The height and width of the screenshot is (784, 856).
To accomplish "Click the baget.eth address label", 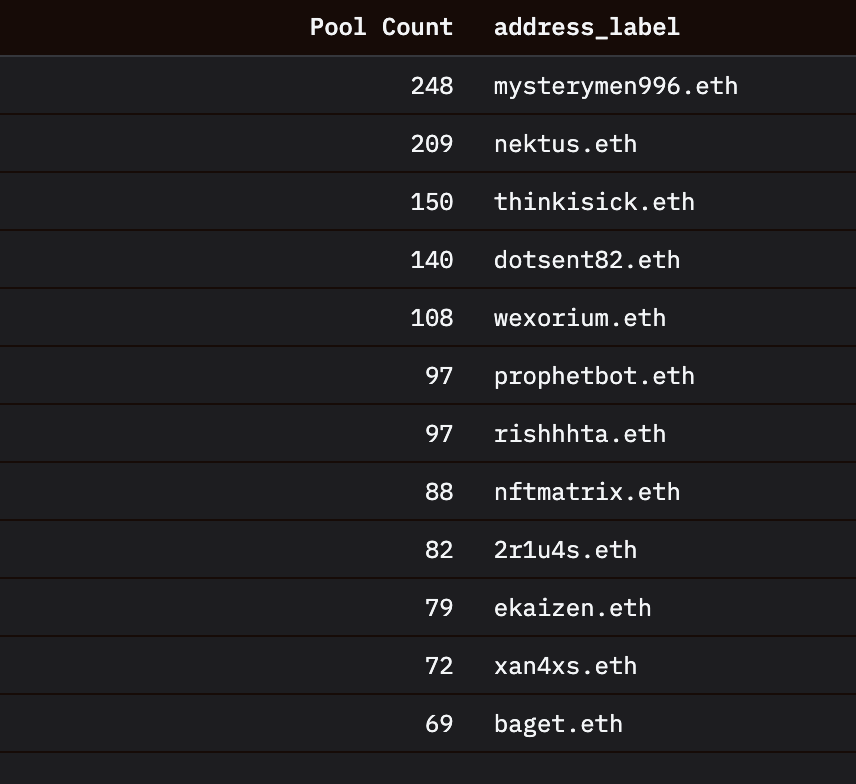I will click(x=558, y=724).
